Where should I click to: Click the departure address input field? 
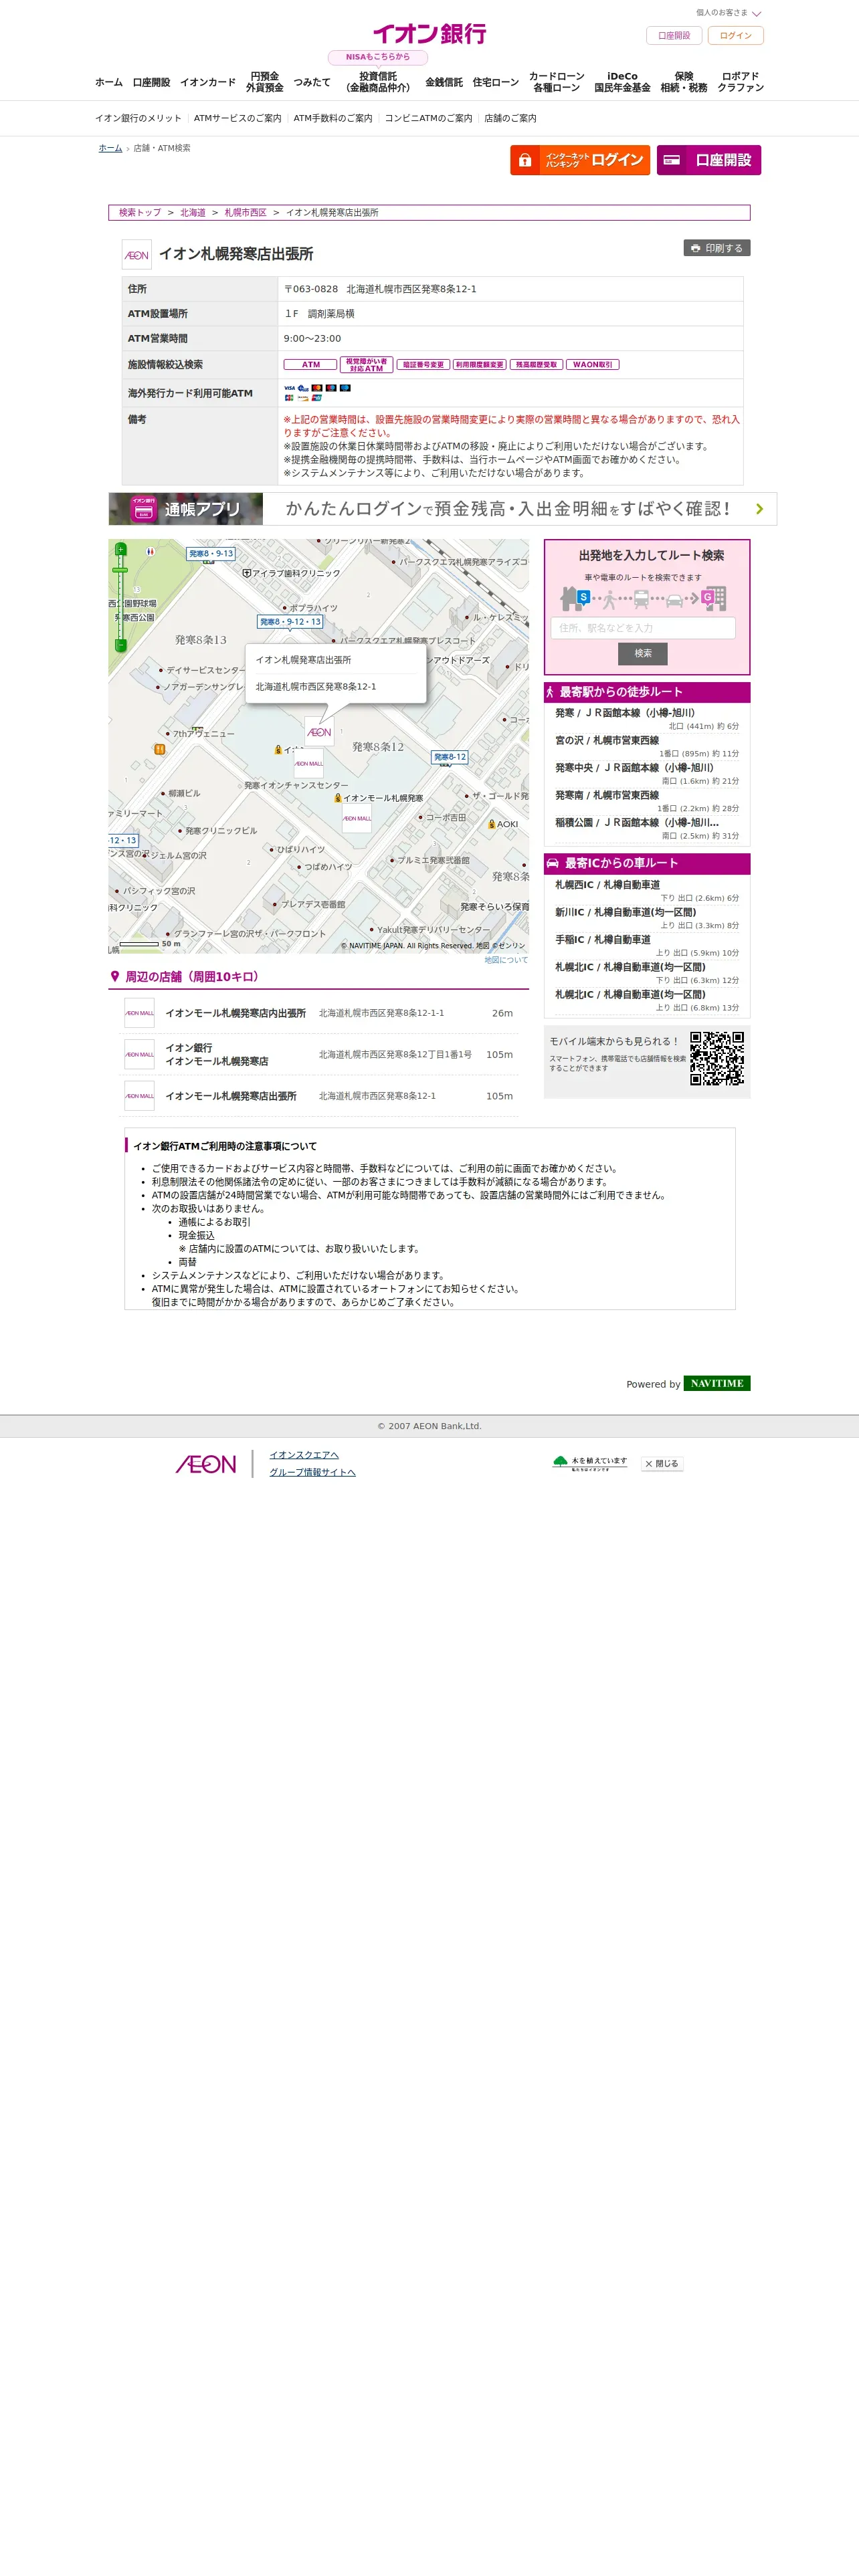click(x=643, y=628)
